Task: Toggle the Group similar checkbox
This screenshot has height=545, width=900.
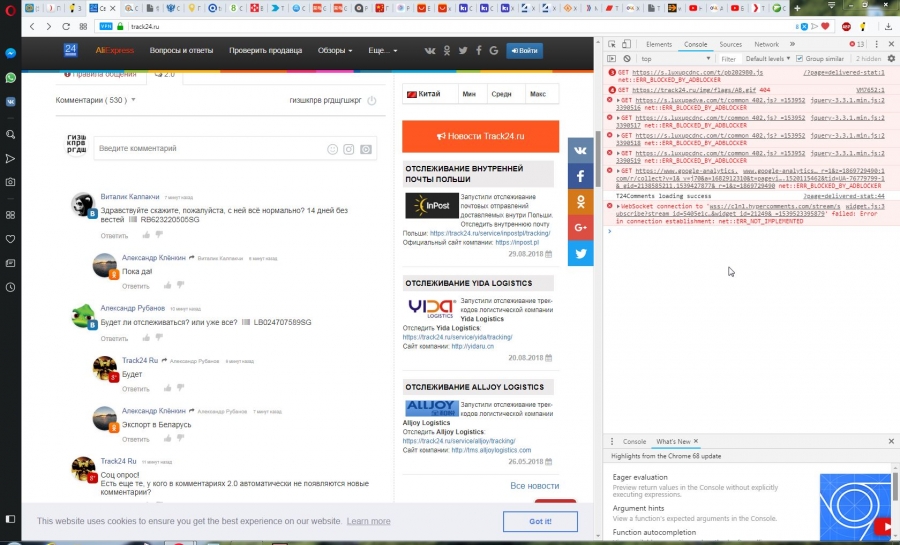Action: pos(800,59)
